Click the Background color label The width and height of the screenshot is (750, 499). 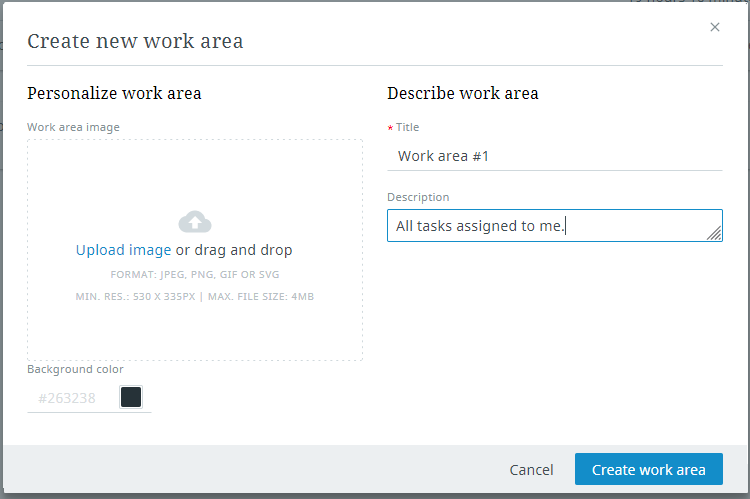75,369
